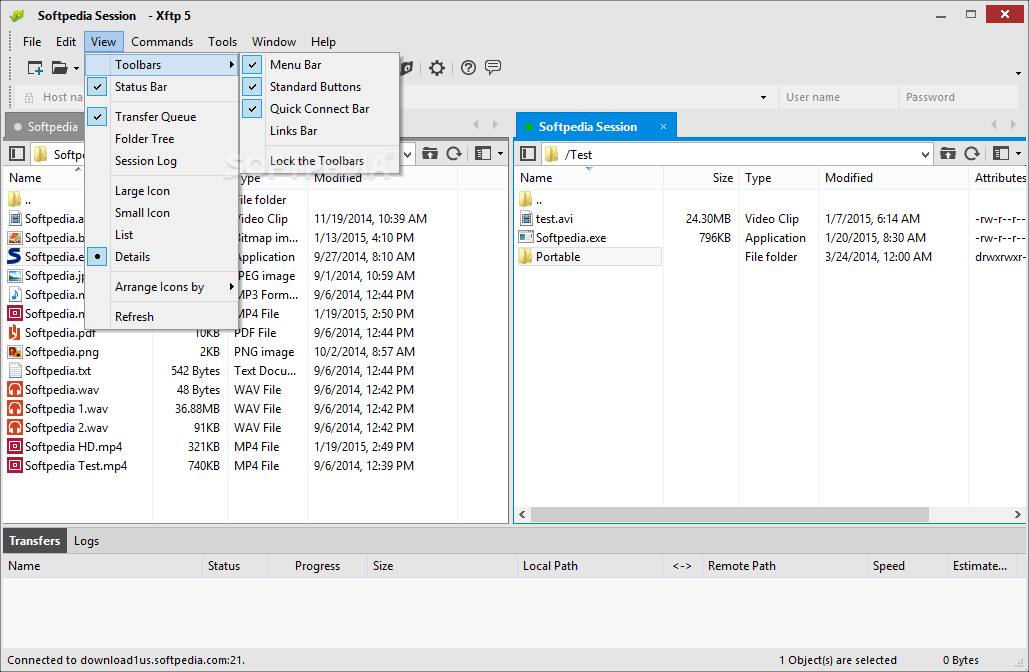
Task: Select the Softpedia.png icon
Action: (14, 352)
